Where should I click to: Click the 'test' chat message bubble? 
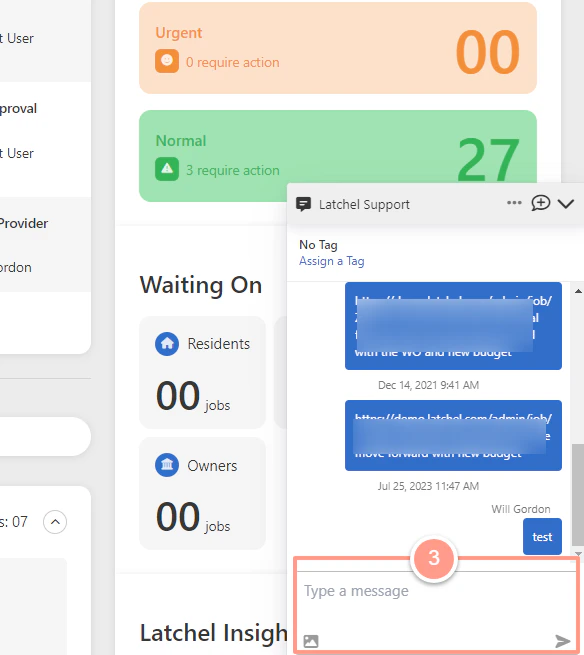point(542,536)
